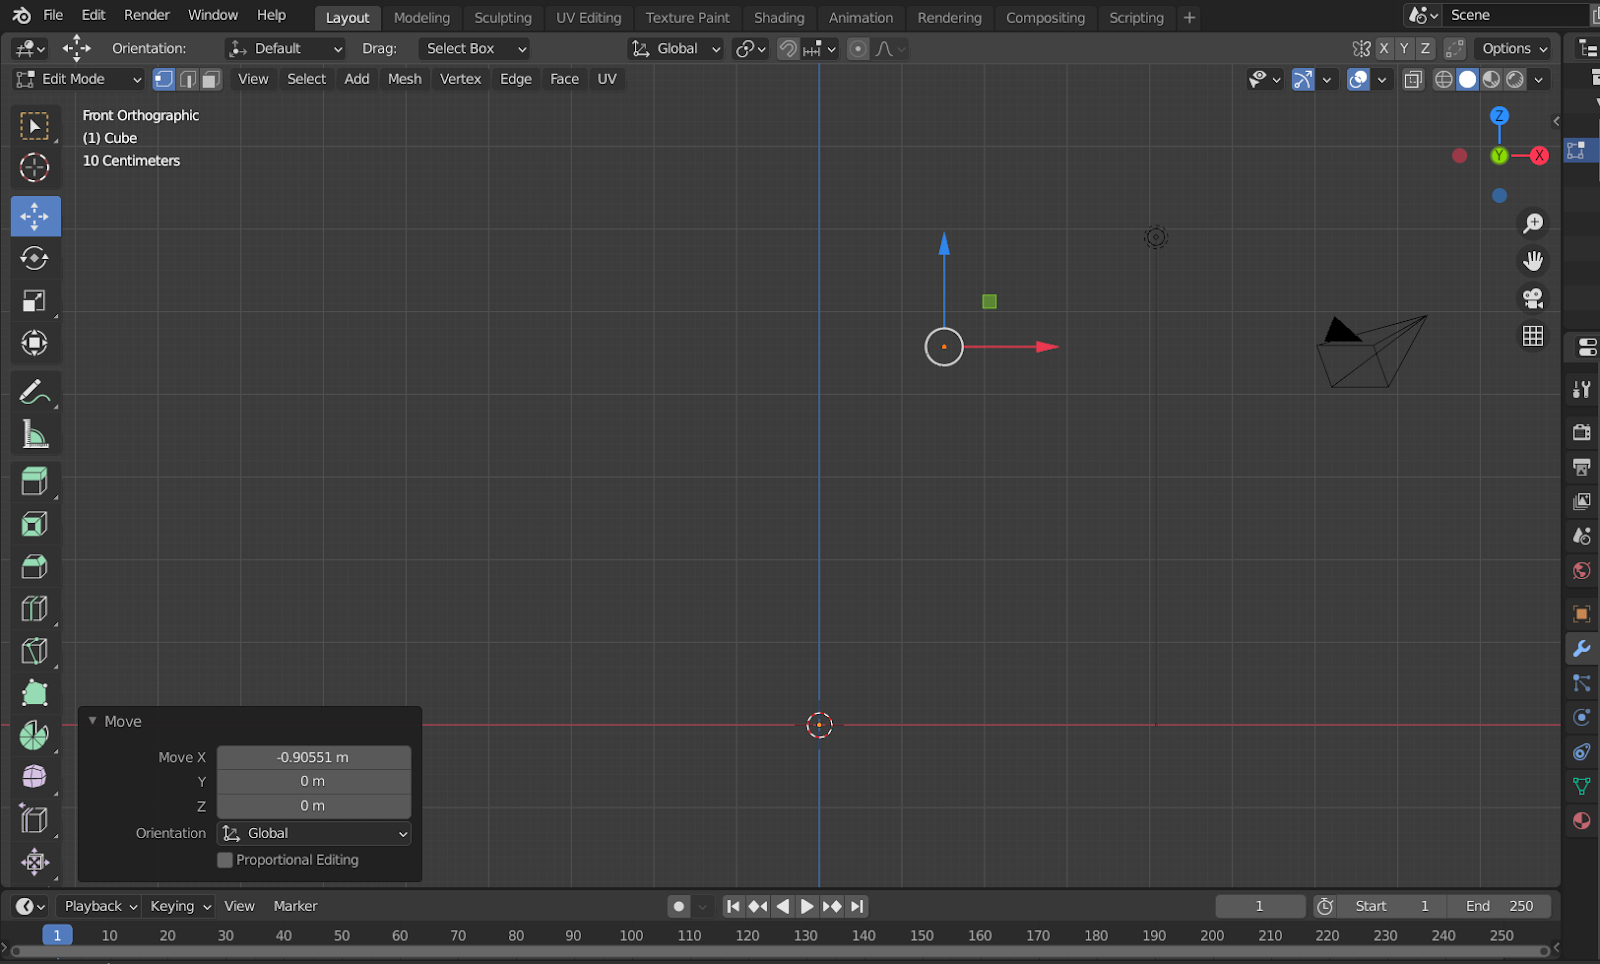The width and height of the screenshot is (1600, 964).
Task: Click the Move X value field
Action: pyautogui.click(x=314, y=757)
